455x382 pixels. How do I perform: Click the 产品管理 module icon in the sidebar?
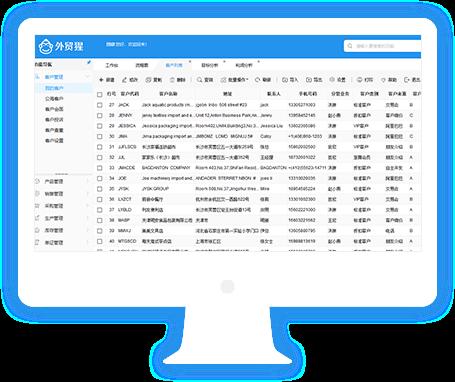pyautogui.click(x=37, y=181)
